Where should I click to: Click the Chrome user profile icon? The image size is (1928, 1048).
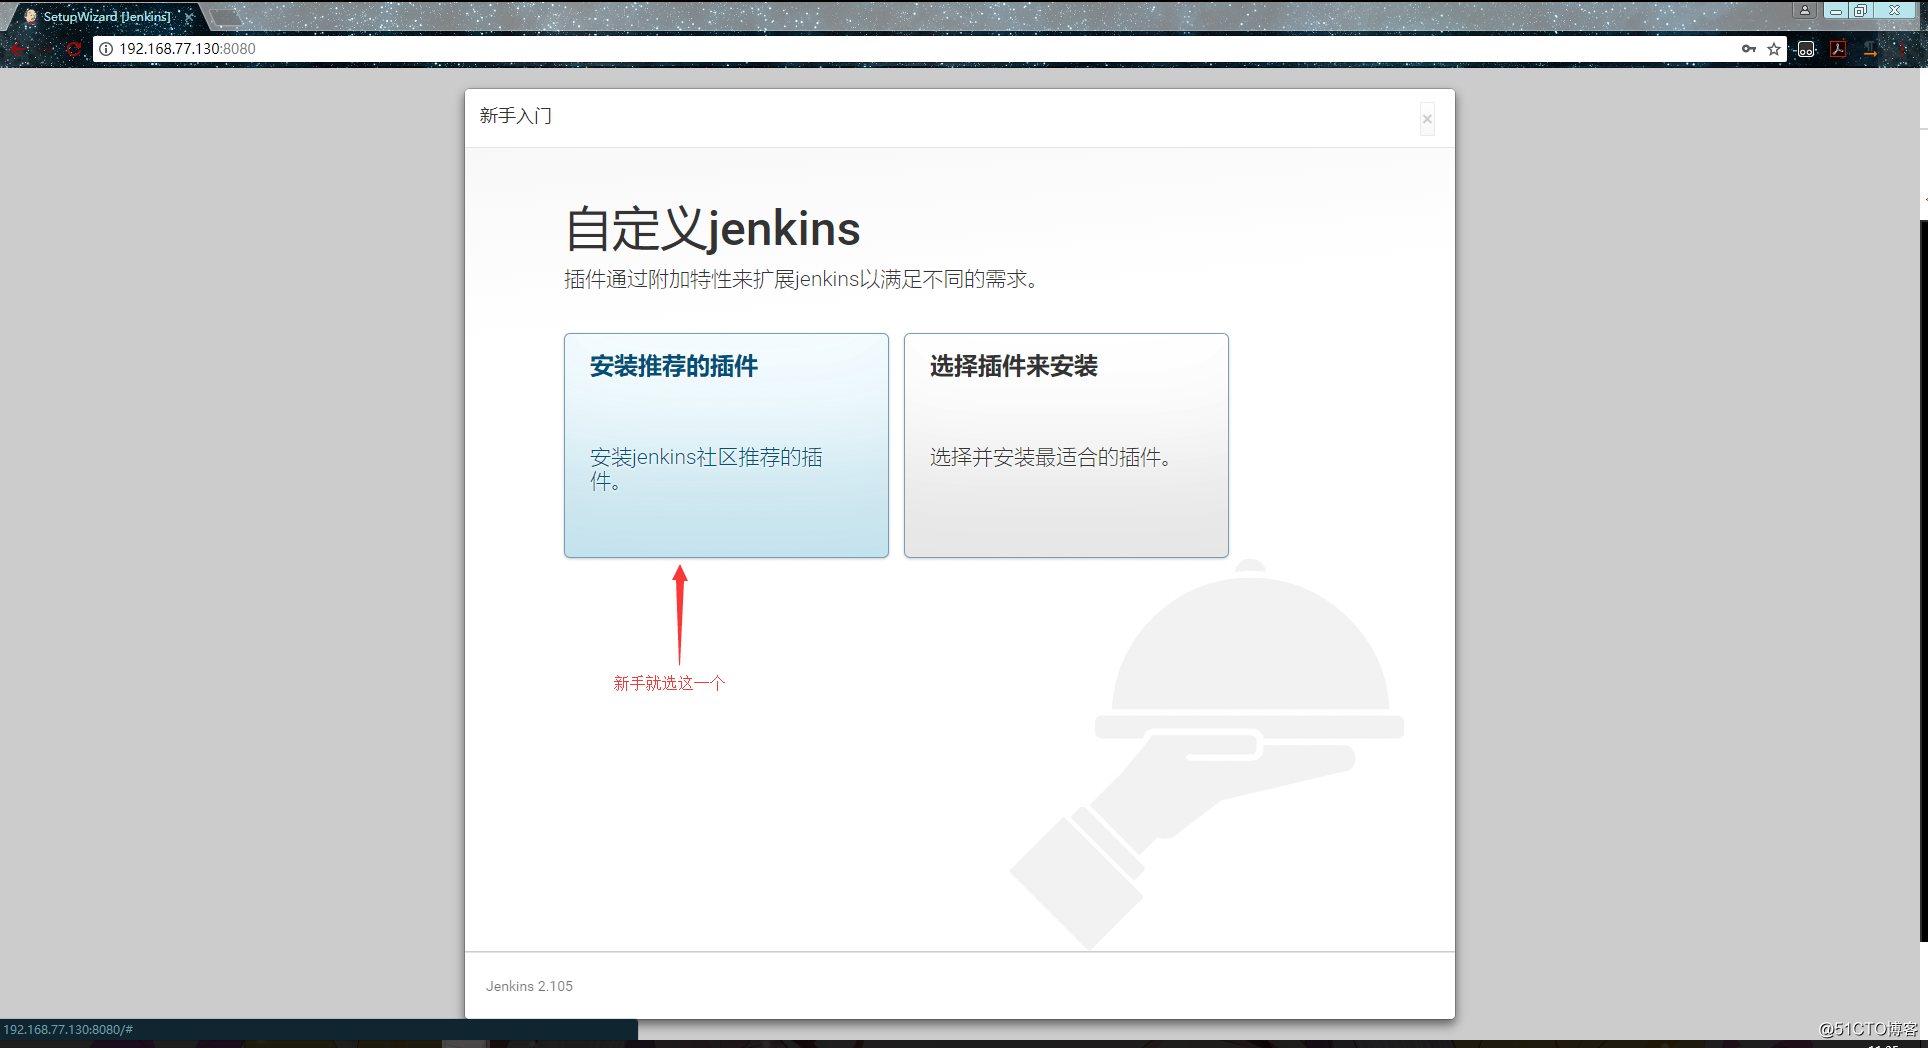coord(1805,10)
